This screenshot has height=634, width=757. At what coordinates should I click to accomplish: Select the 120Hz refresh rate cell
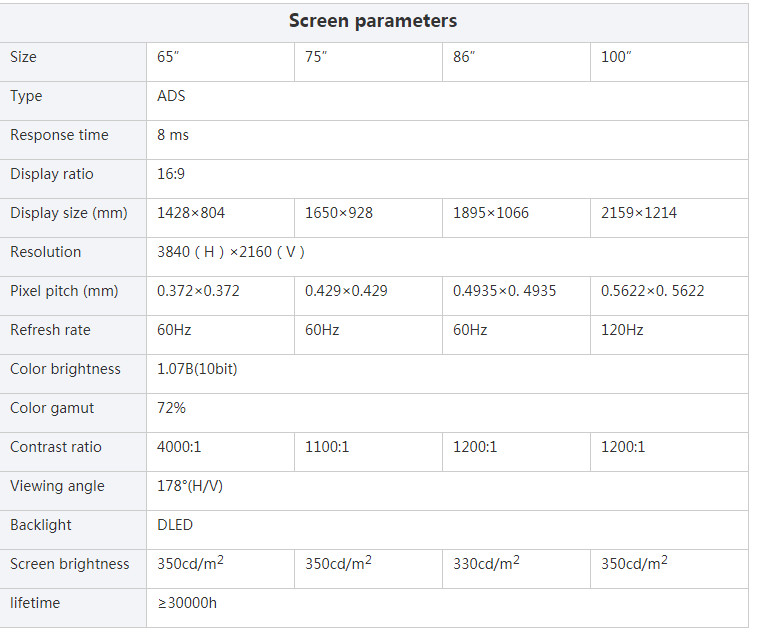[x=622, y=330]
